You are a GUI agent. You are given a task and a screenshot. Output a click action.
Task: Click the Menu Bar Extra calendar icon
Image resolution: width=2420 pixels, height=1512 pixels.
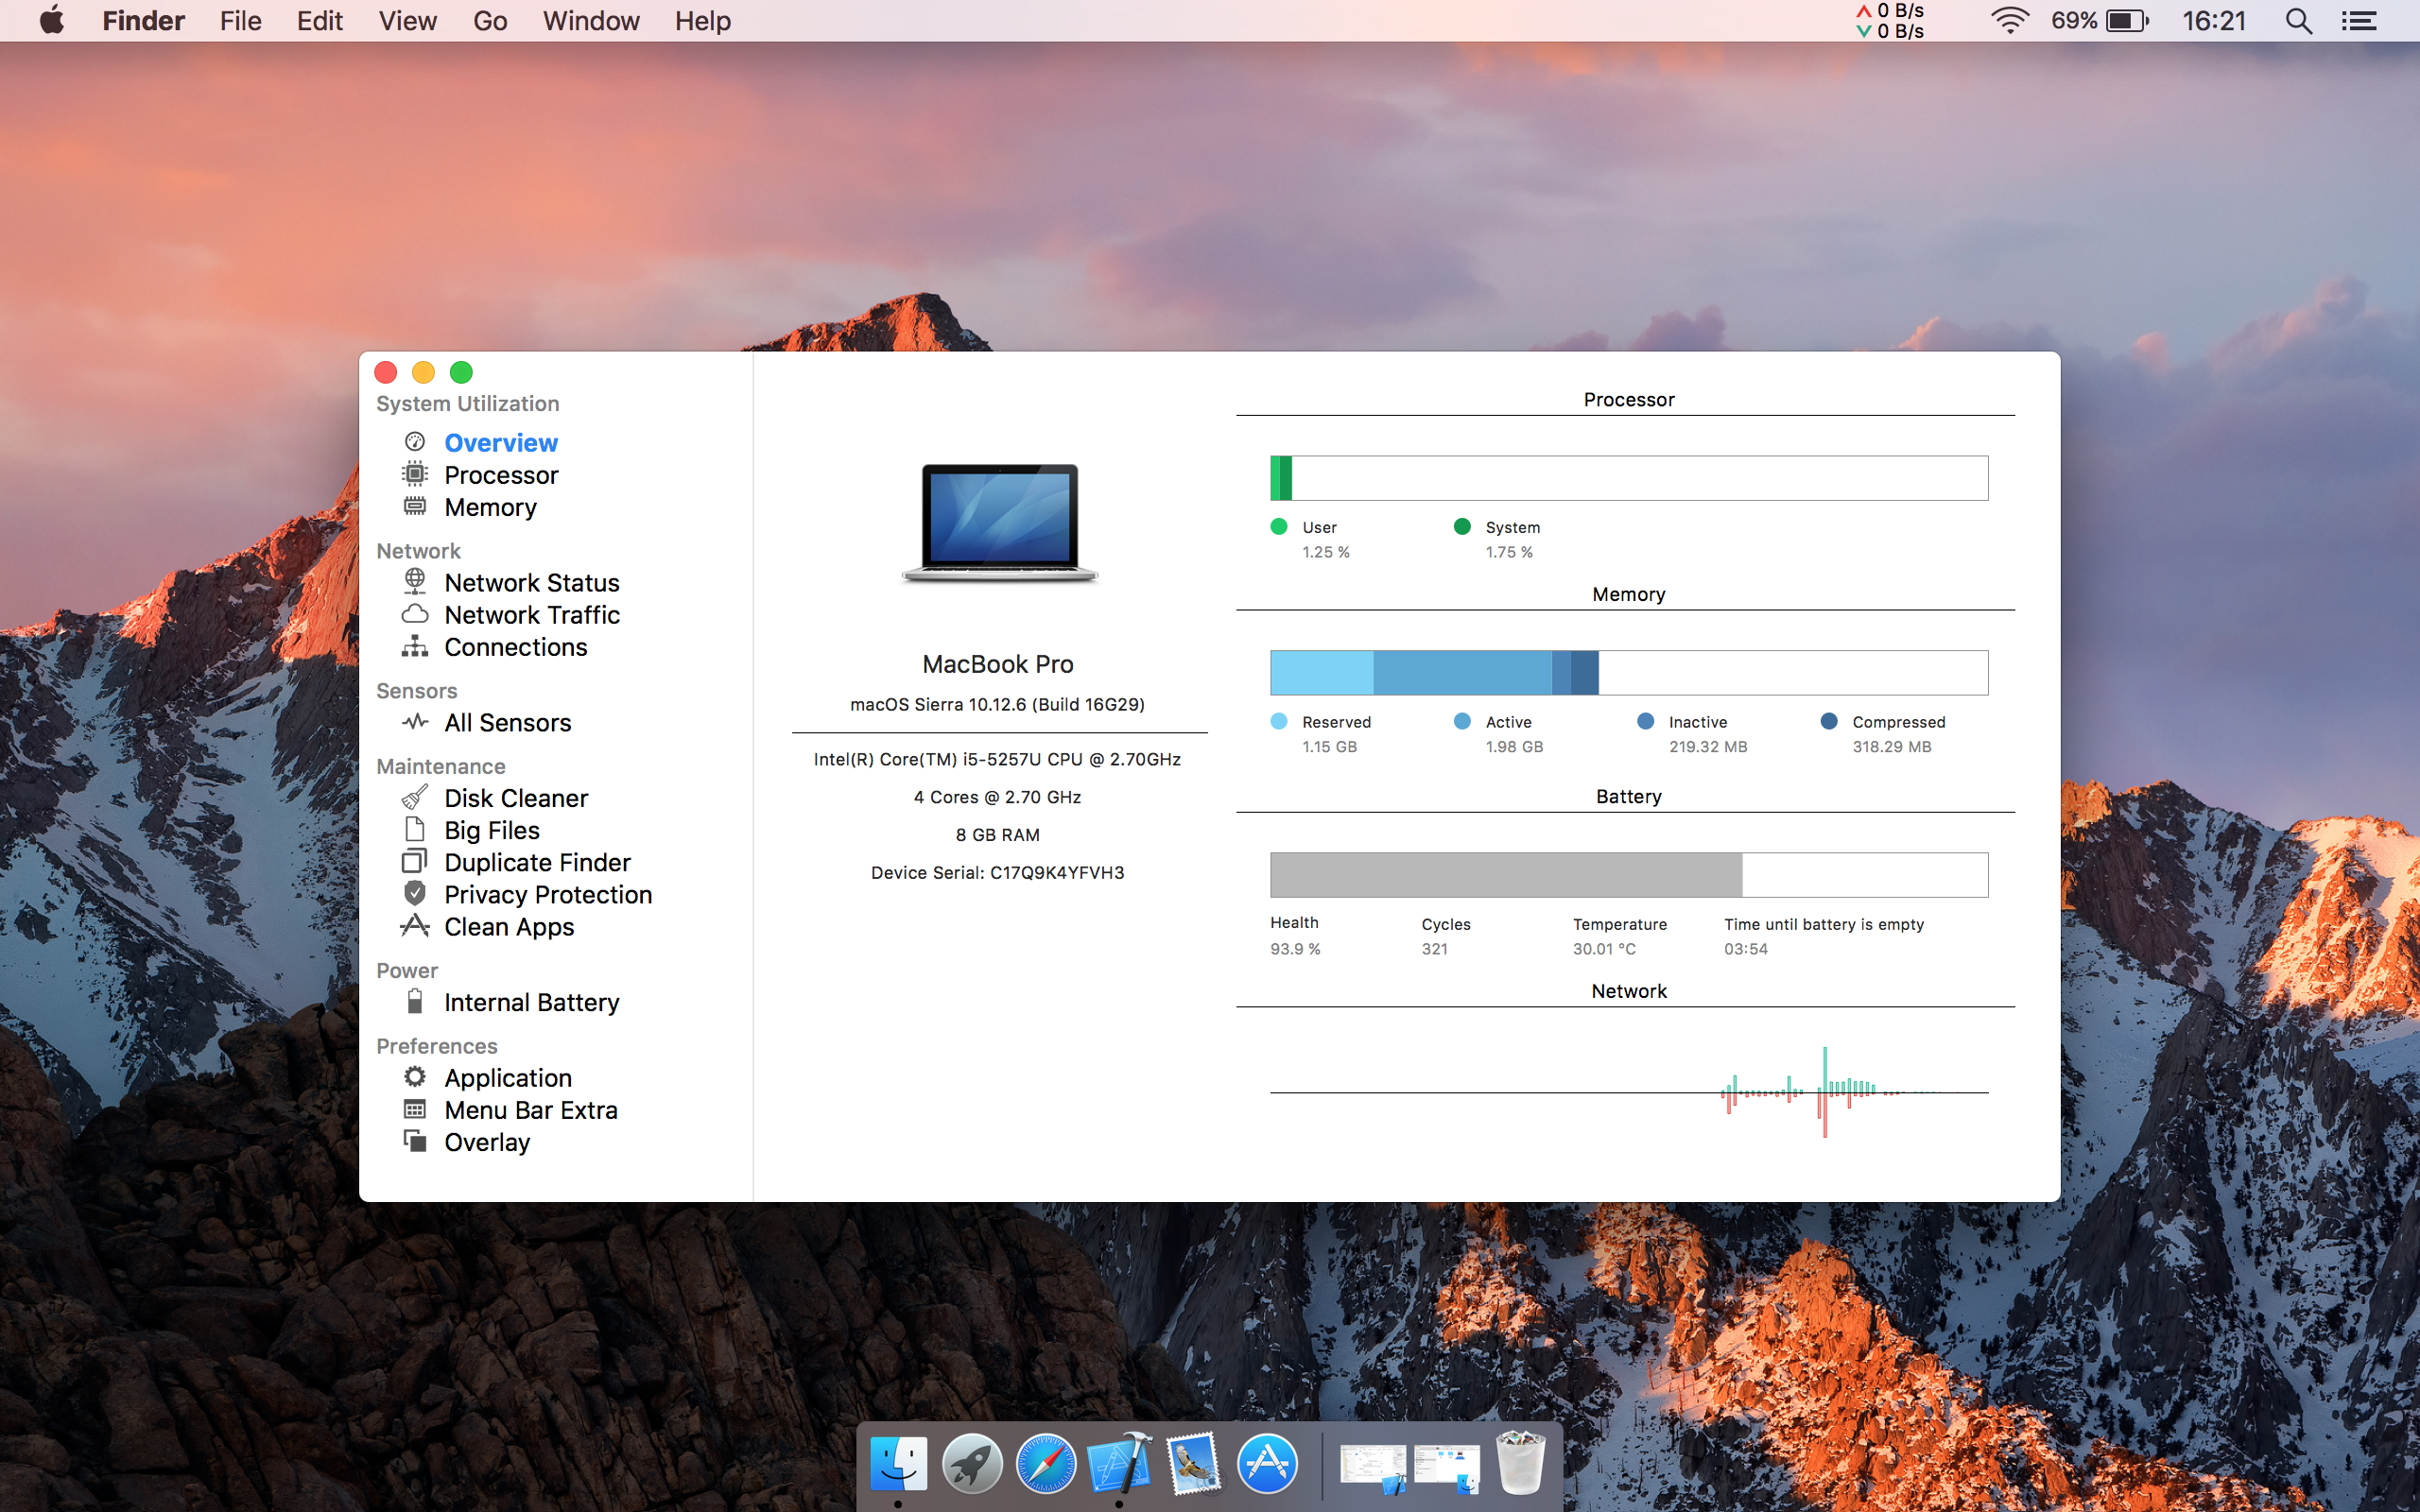[415, 1109]
